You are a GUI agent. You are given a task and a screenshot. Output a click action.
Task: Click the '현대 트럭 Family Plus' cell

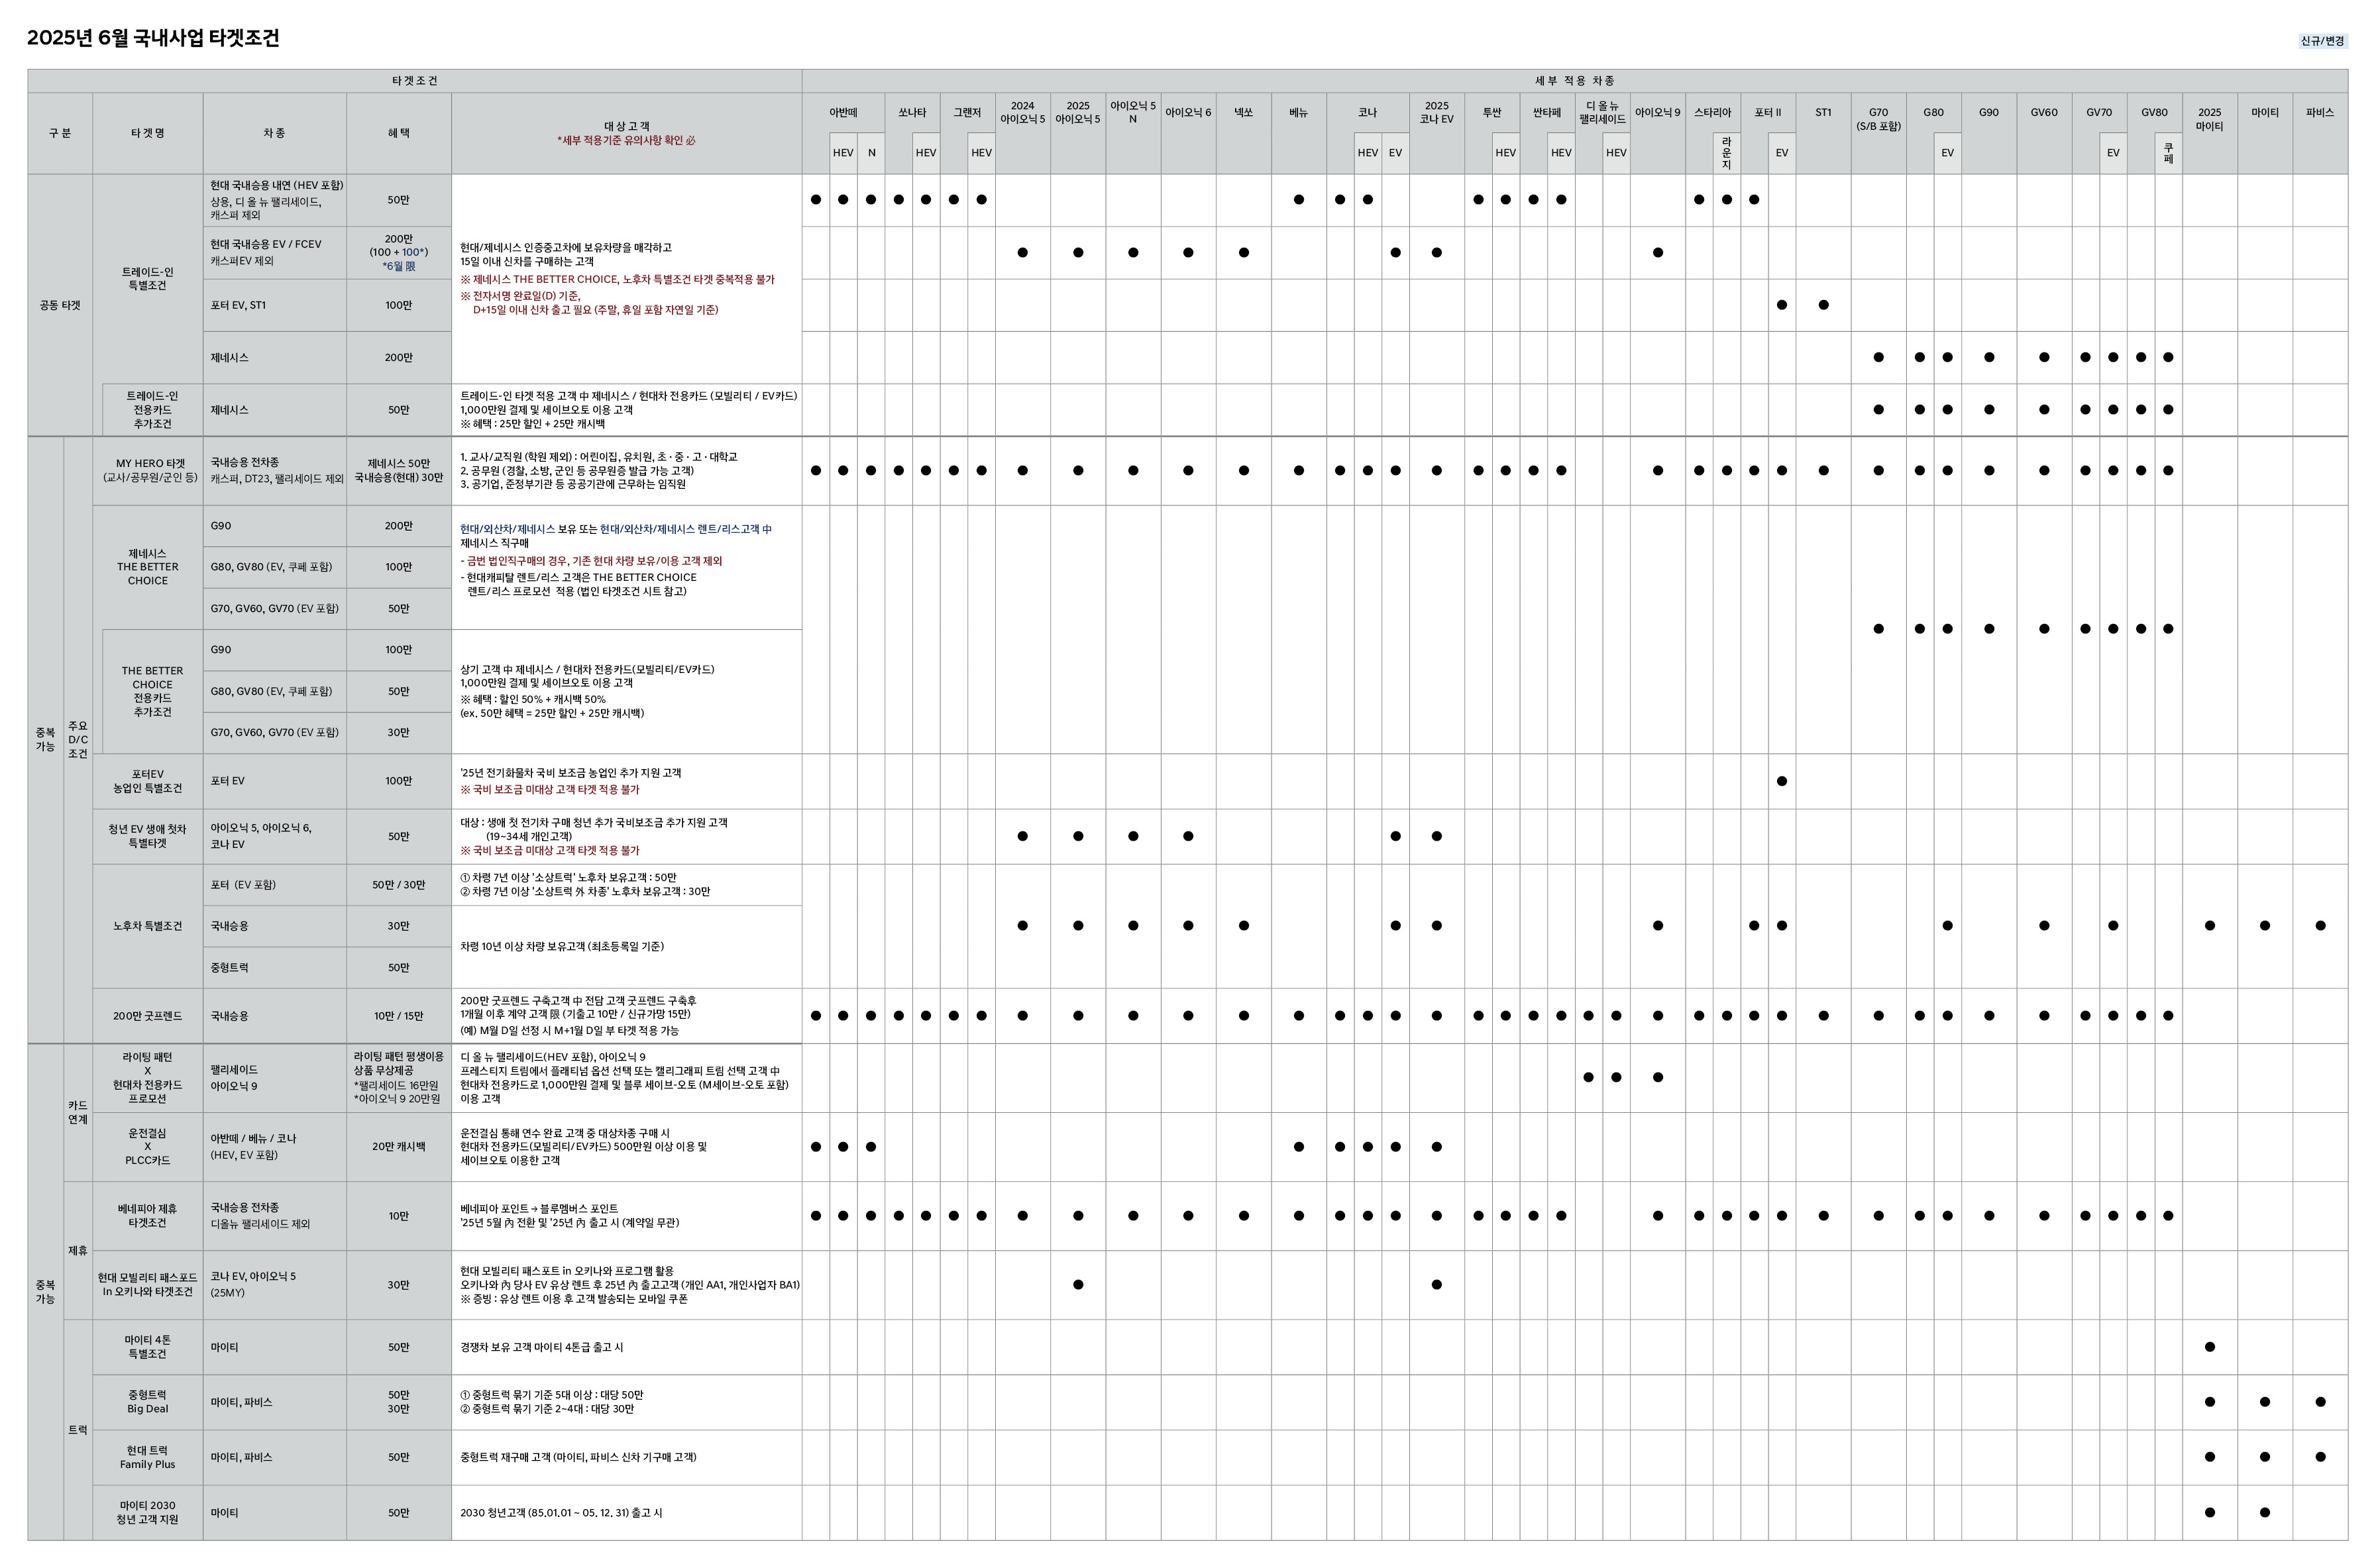coord(148,1458)
